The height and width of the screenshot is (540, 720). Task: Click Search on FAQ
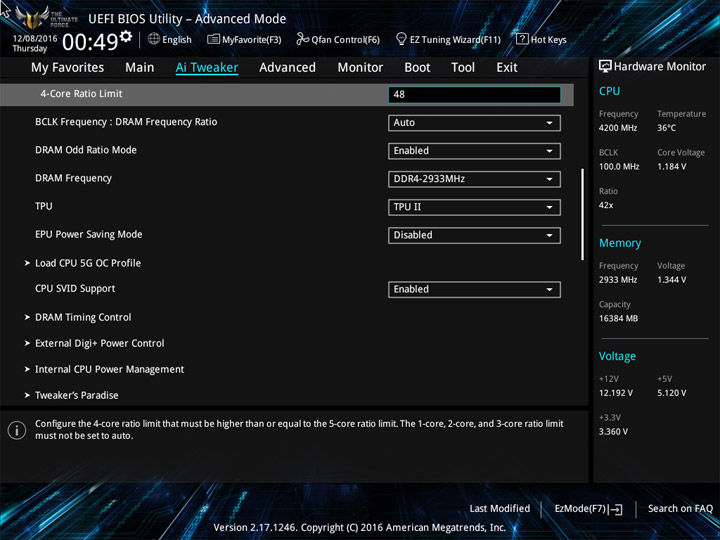tap(680, 509)
